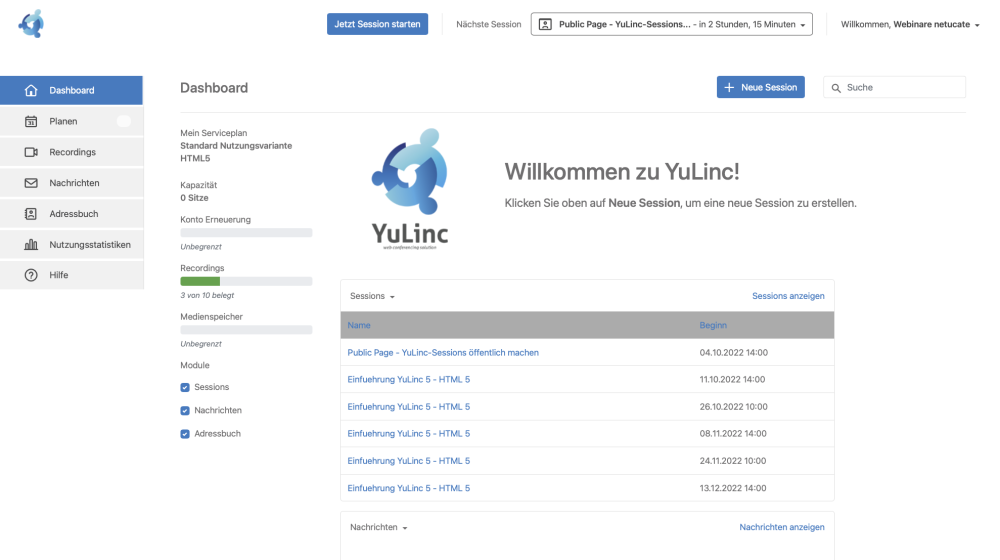Viewport: 1000px width, 560px height.
Task: Click the date 04.10.2022 14:00
Action: tap(733, 353)
